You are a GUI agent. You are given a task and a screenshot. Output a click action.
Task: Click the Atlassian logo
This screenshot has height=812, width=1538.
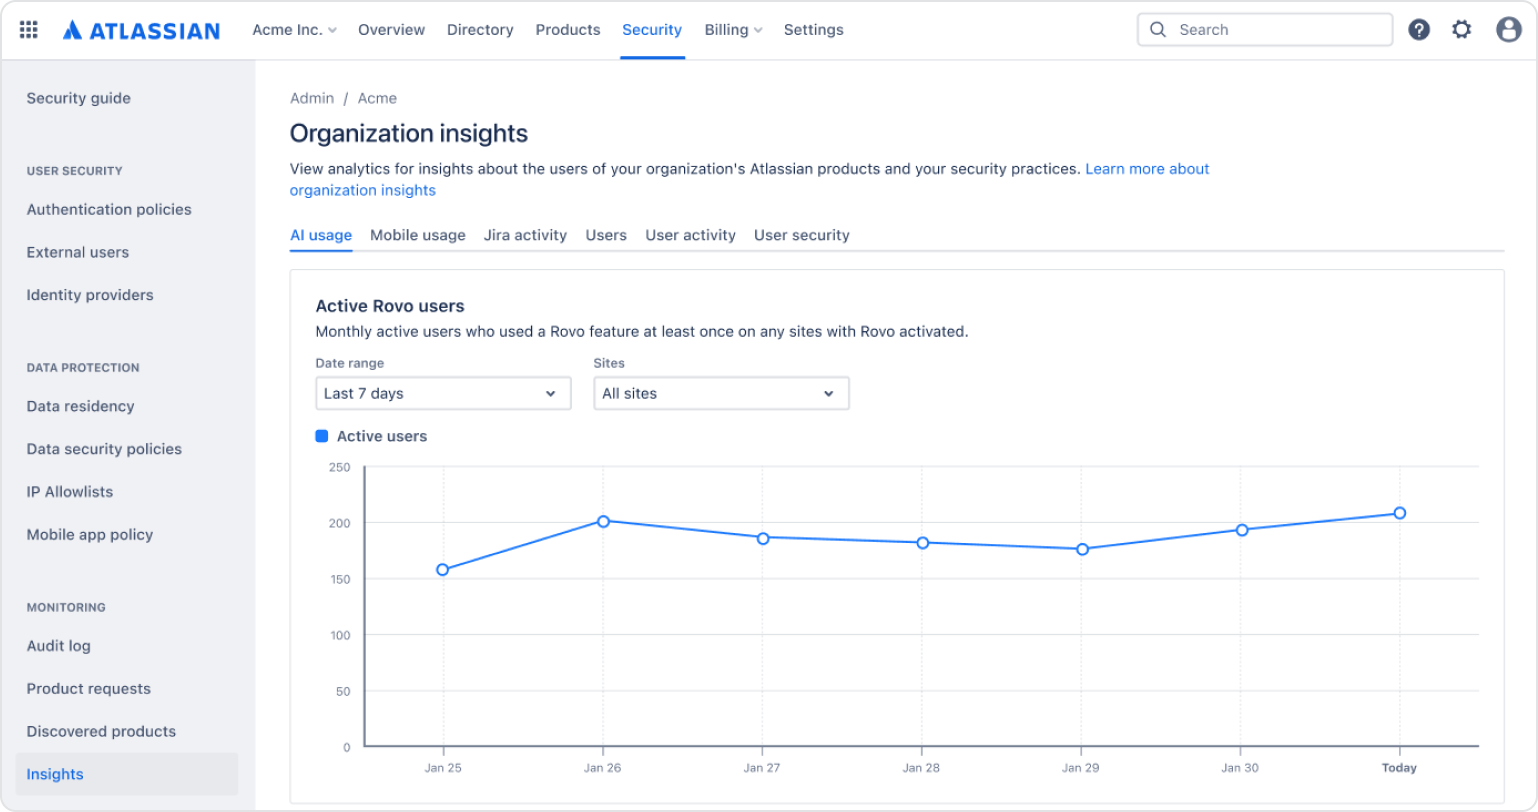click(x=141, y=30)
